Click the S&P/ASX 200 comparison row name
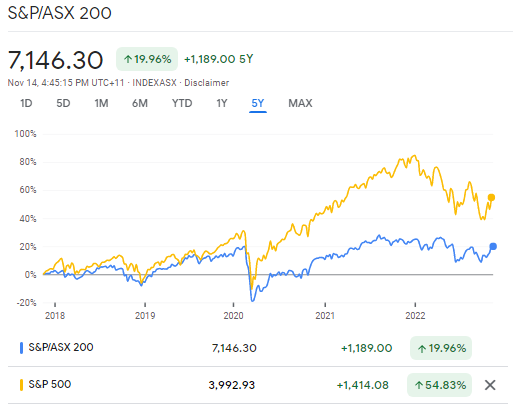Image resolution: width=513 pixels, height=414 pixels. 61,347
